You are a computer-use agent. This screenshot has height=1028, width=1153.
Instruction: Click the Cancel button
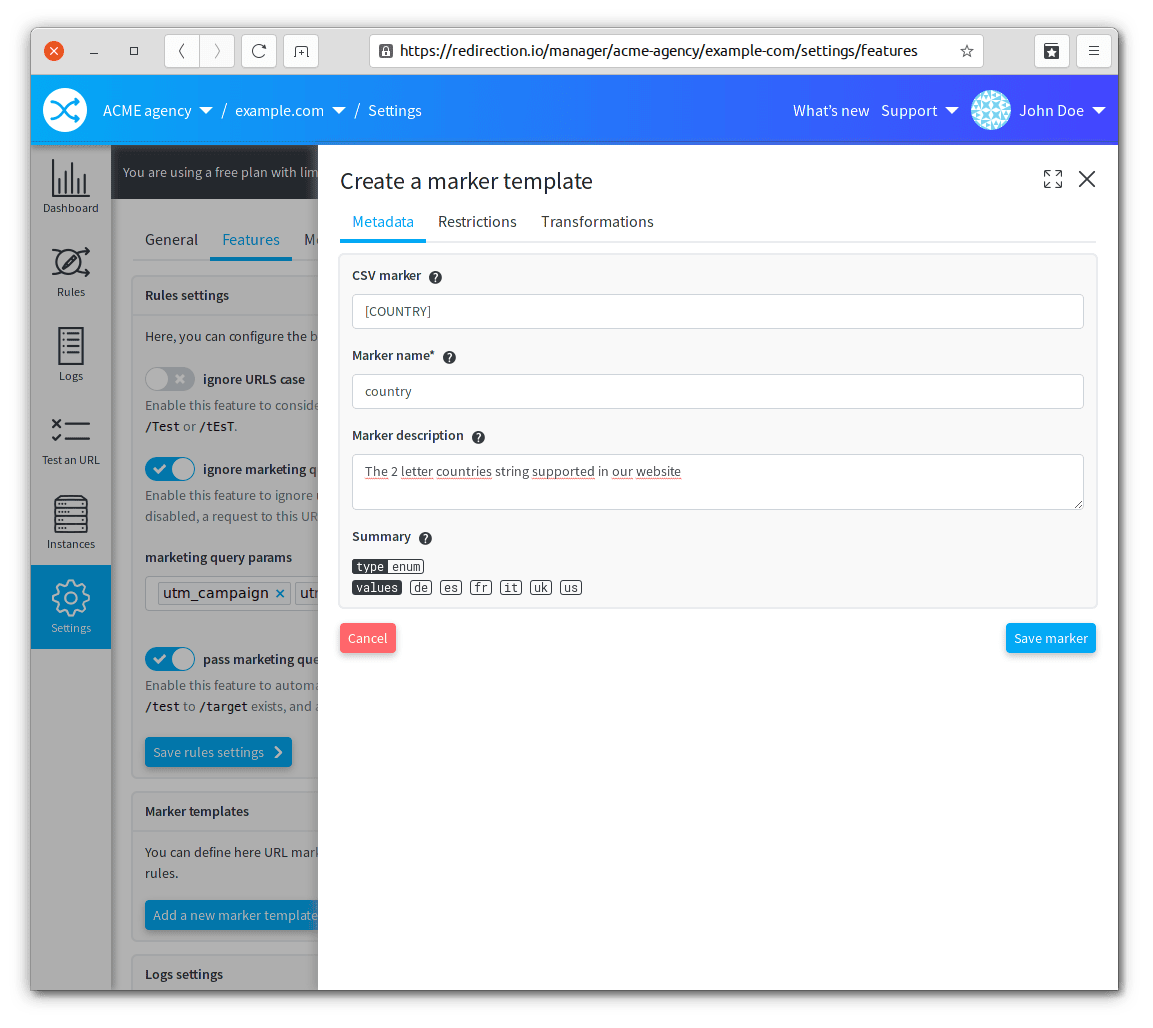tap(368, 638)
